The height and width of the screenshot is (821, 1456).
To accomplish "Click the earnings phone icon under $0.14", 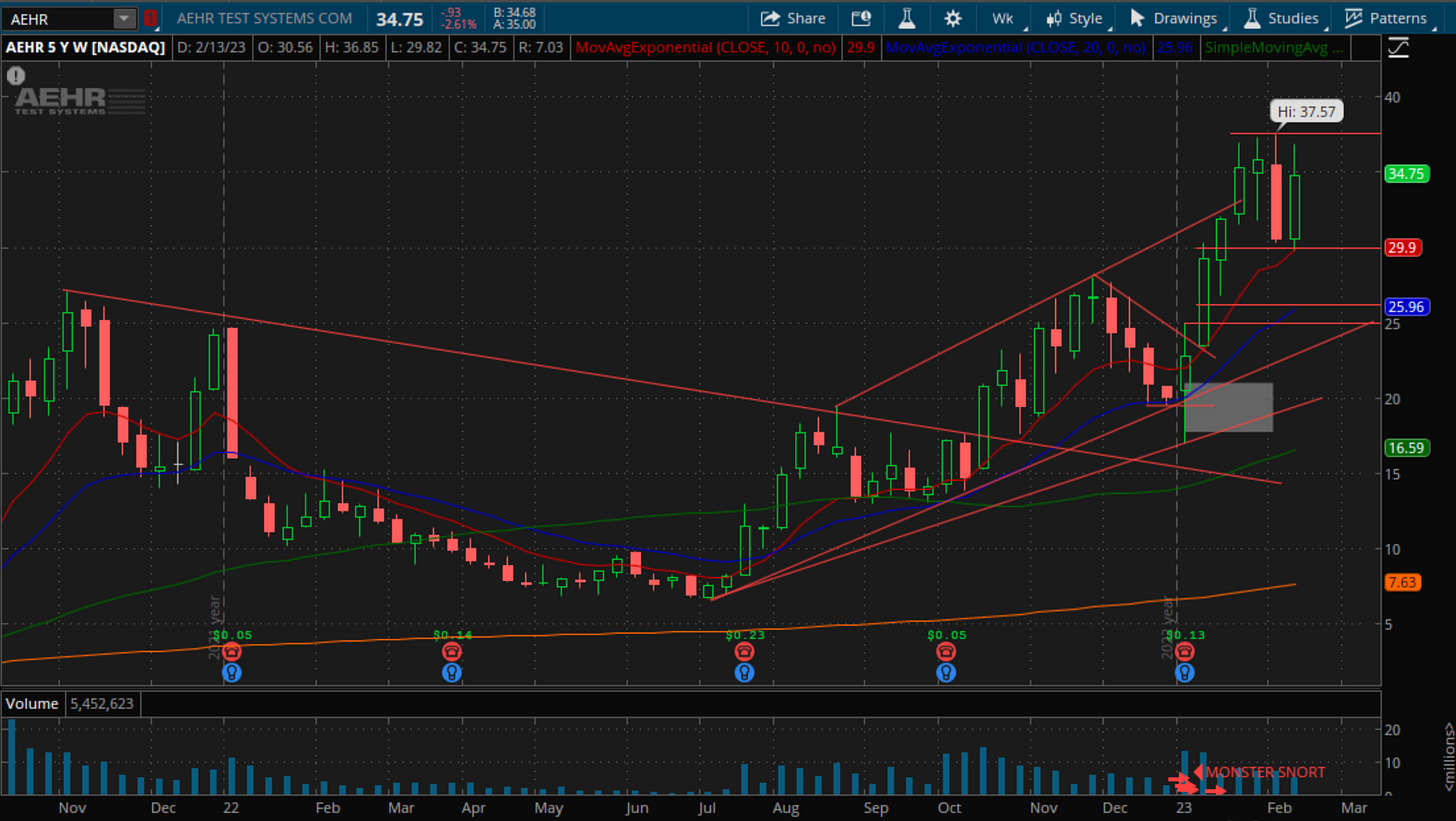I will coord(452,652).
